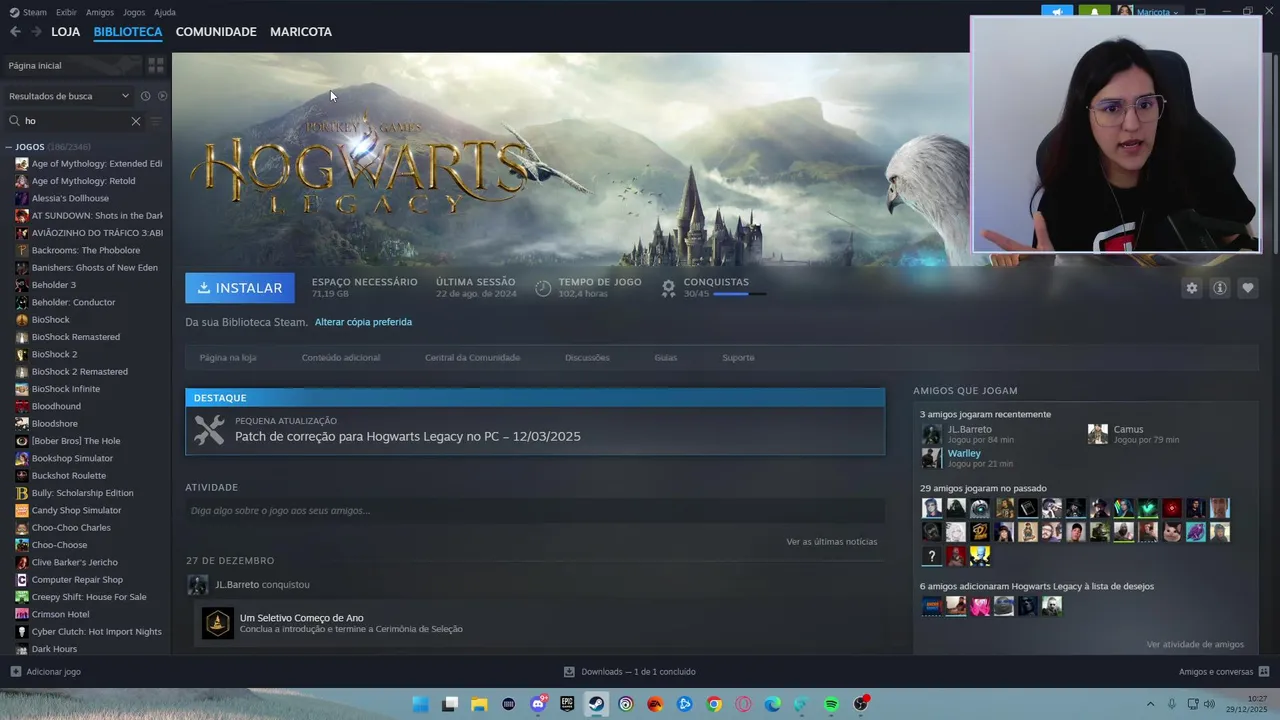Open the Suporte tab

click(738, 357)
